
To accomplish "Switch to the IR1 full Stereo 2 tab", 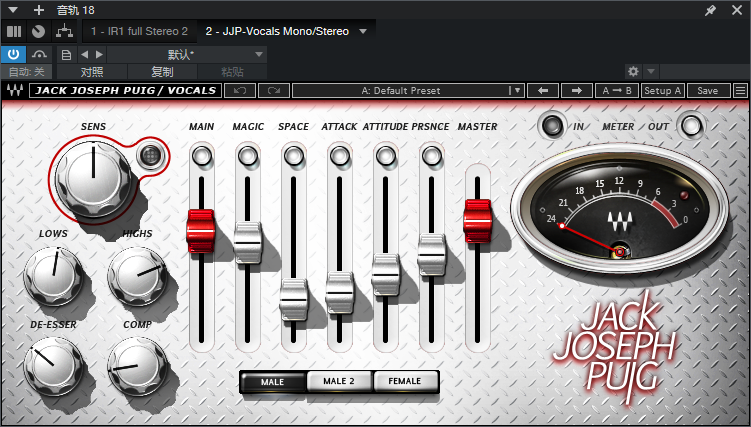I will tap(139, 32).
